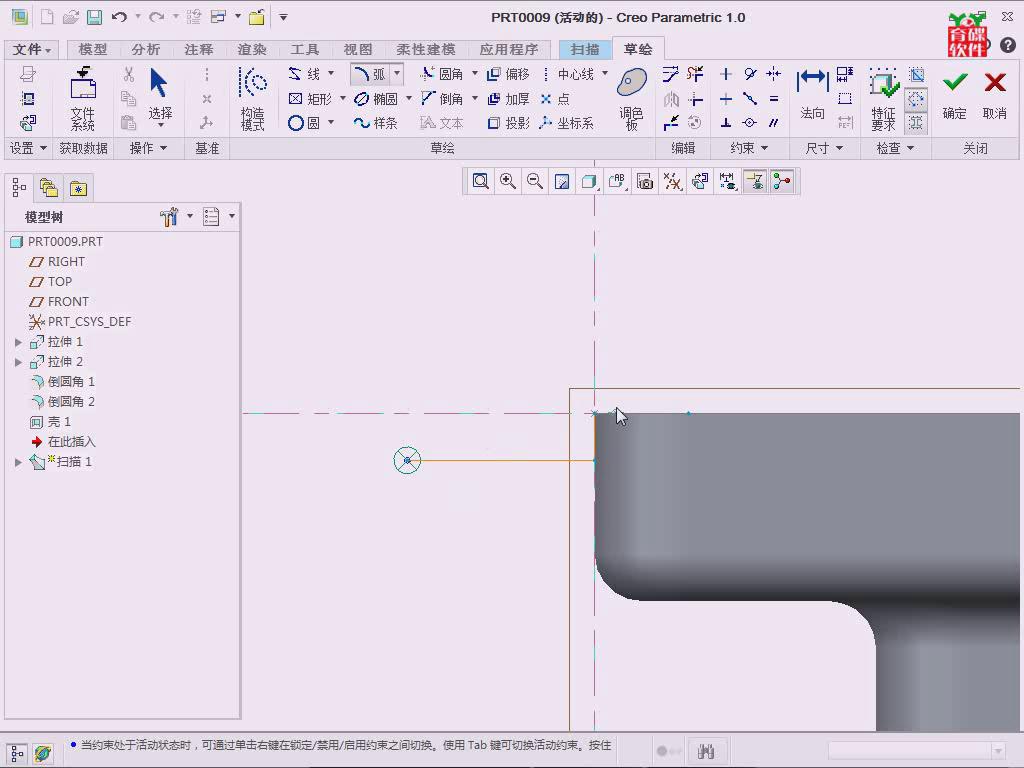Cancel the sketch with red X

click(x=995, y=95)
